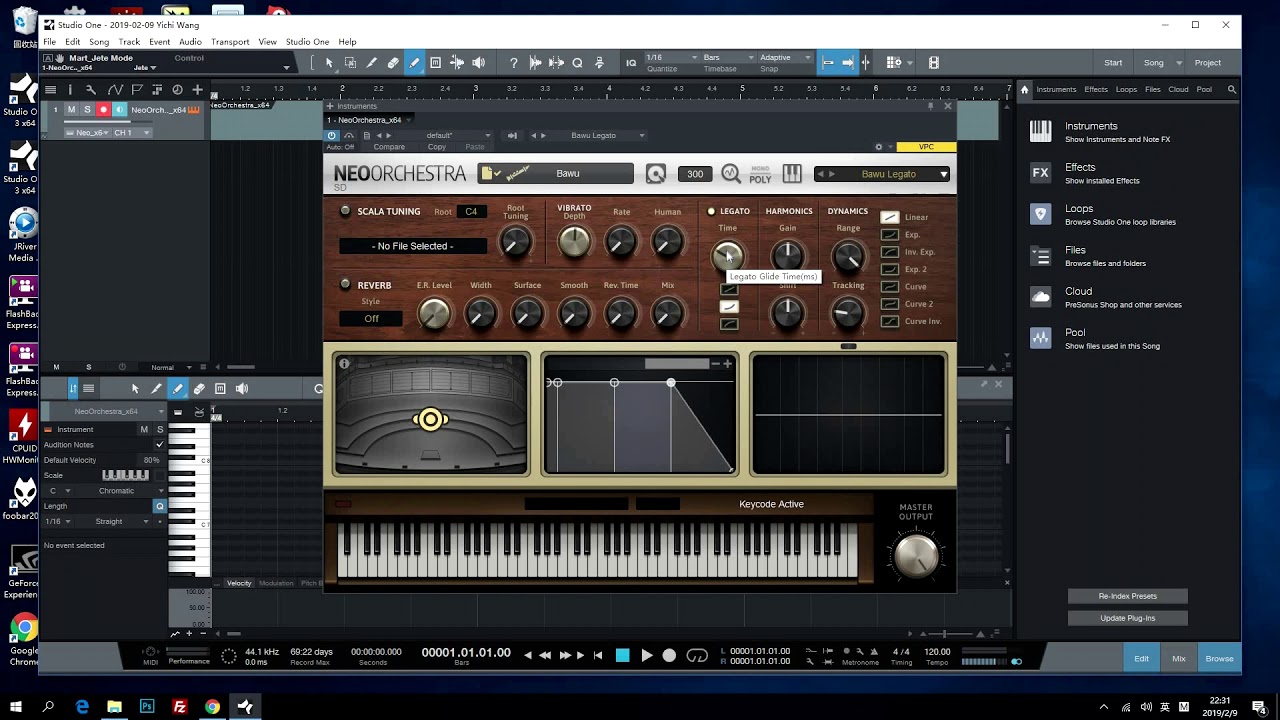The height and width of the screenshot is (720, 1280).
Task: Toggle the Reverb LED
Action: [x=345, y=284]
